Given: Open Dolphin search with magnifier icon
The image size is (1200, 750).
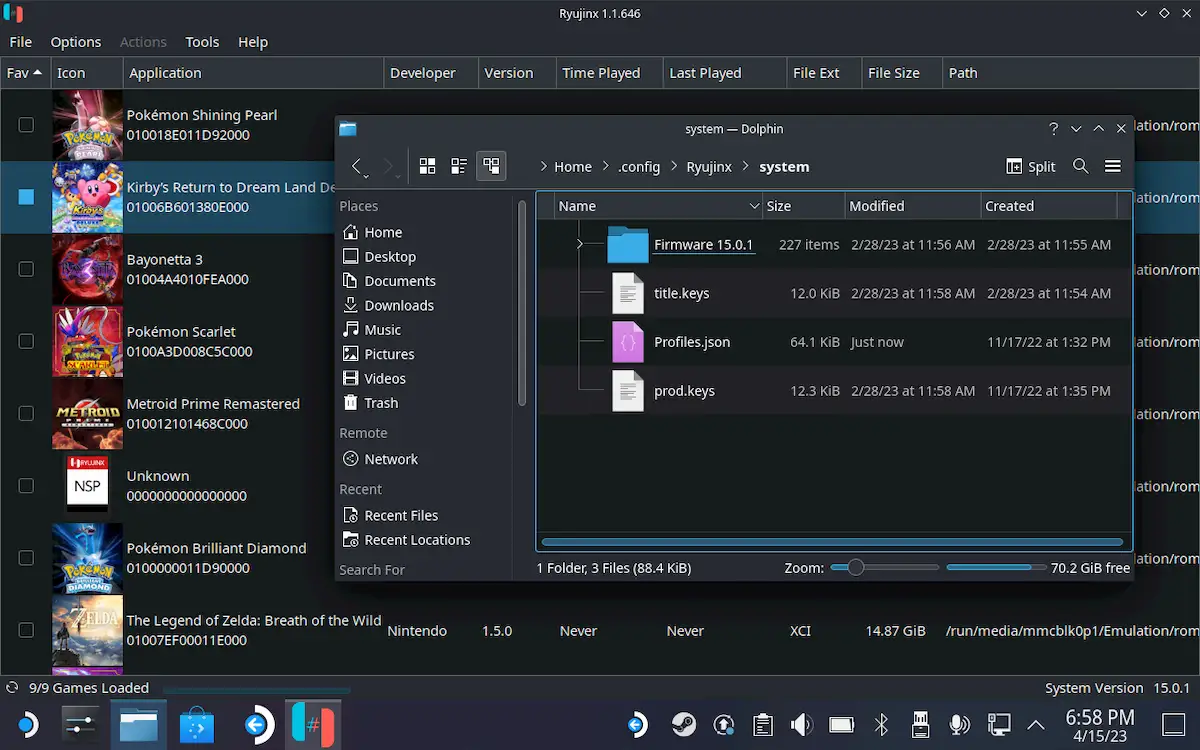Looking at the screenshot, I should pos(1080,166).
